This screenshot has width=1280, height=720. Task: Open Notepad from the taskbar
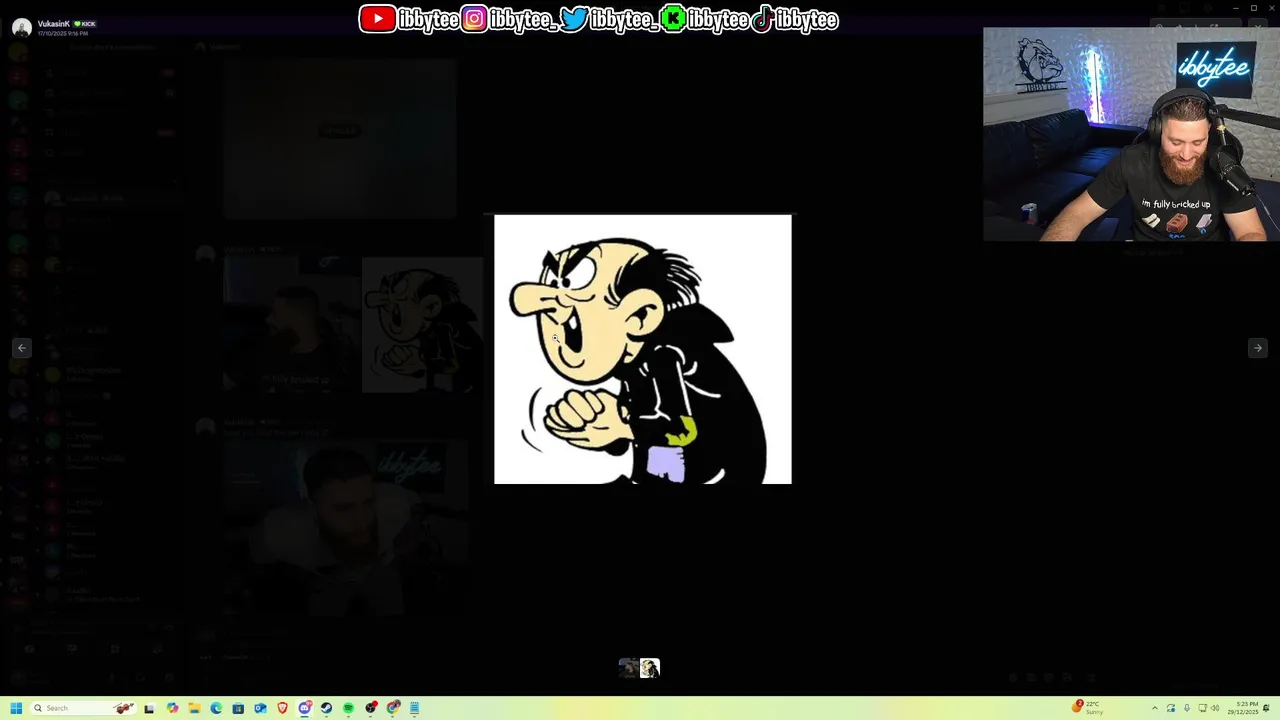point(414,708)
